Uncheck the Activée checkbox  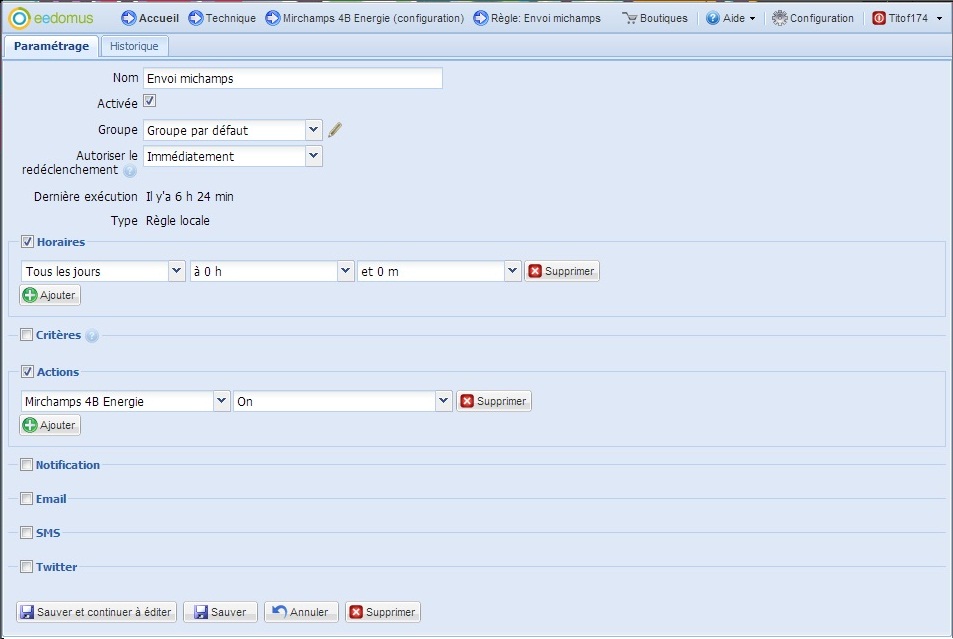tap(150, 101)
